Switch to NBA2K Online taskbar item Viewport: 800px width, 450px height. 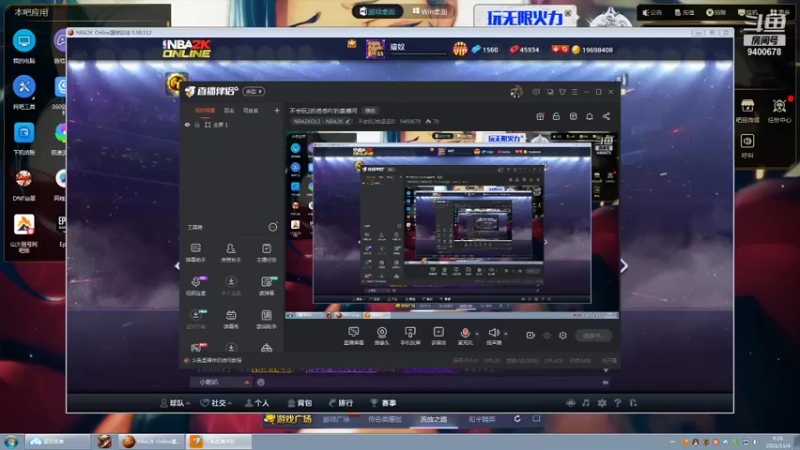click(x=152, y=441)
